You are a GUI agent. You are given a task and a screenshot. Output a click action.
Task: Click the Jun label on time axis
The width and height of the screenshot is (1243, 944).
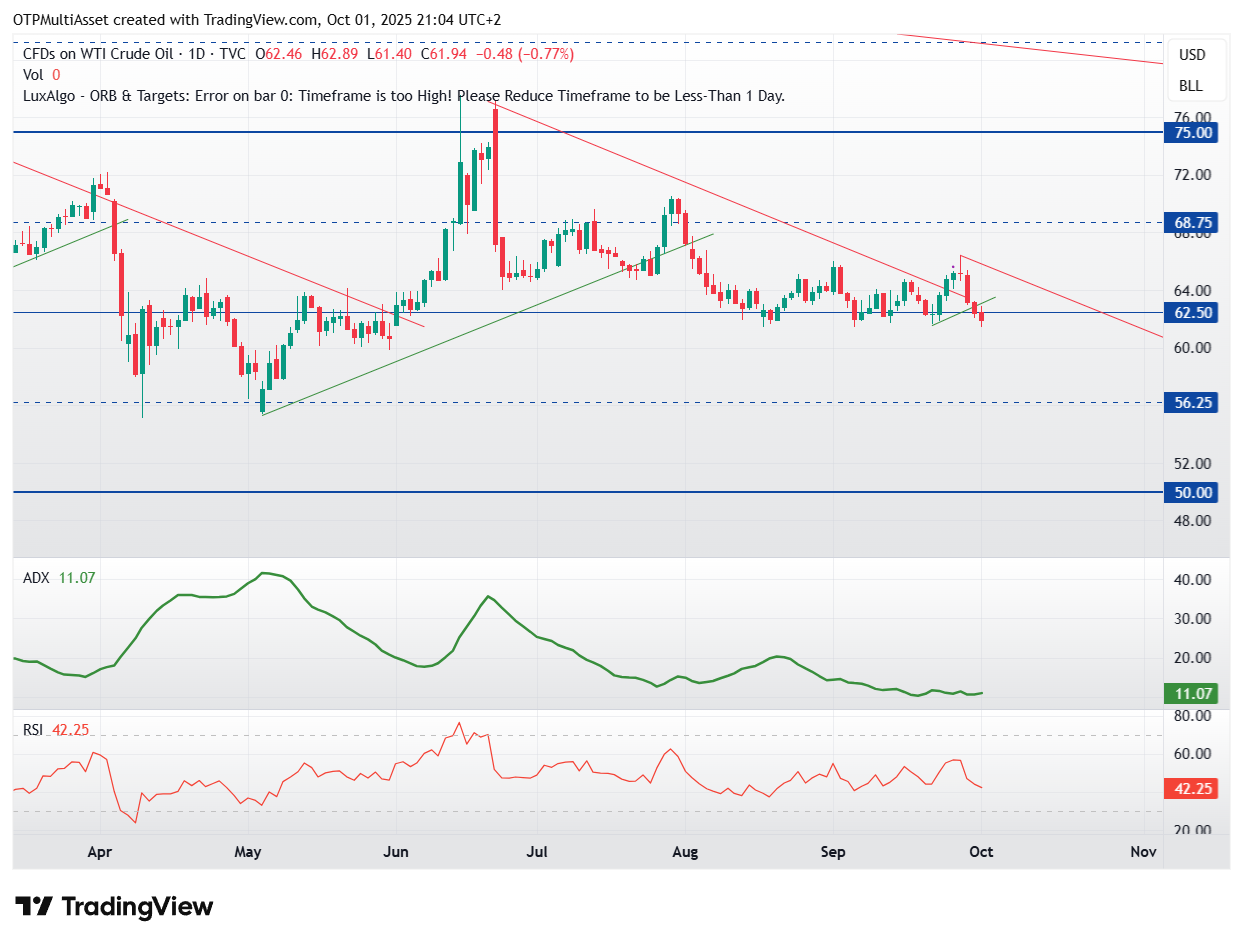pos(396,852)
